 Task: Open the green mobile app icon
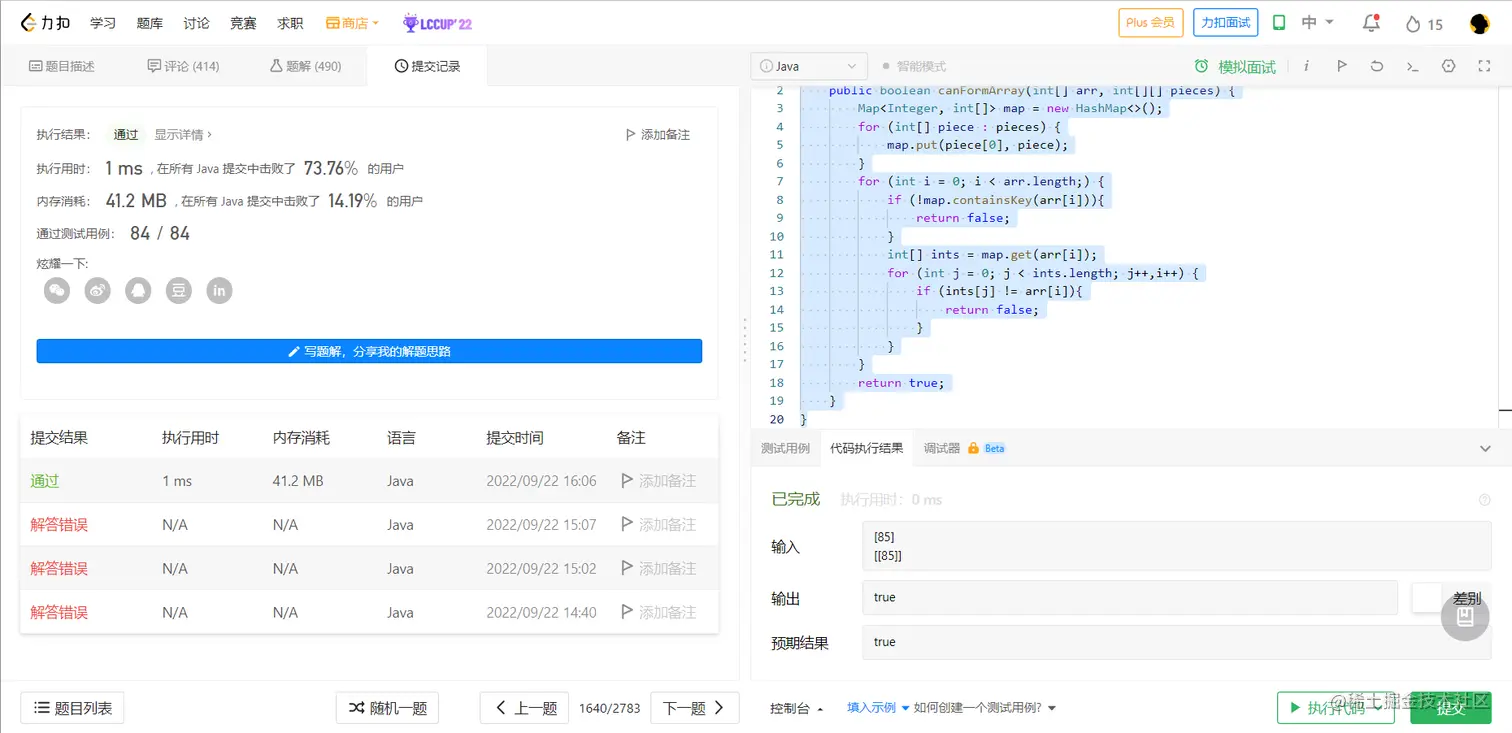tap(1279, 23)
